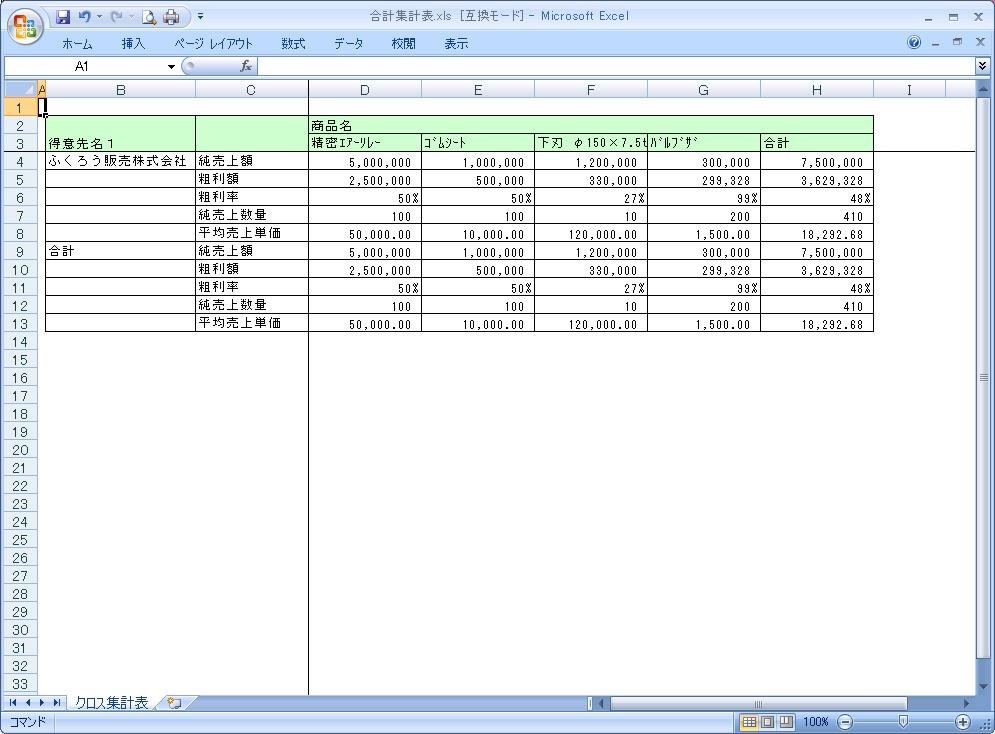
Task: Click the Insert Worksheet tab icon
Action: (173, 703)
